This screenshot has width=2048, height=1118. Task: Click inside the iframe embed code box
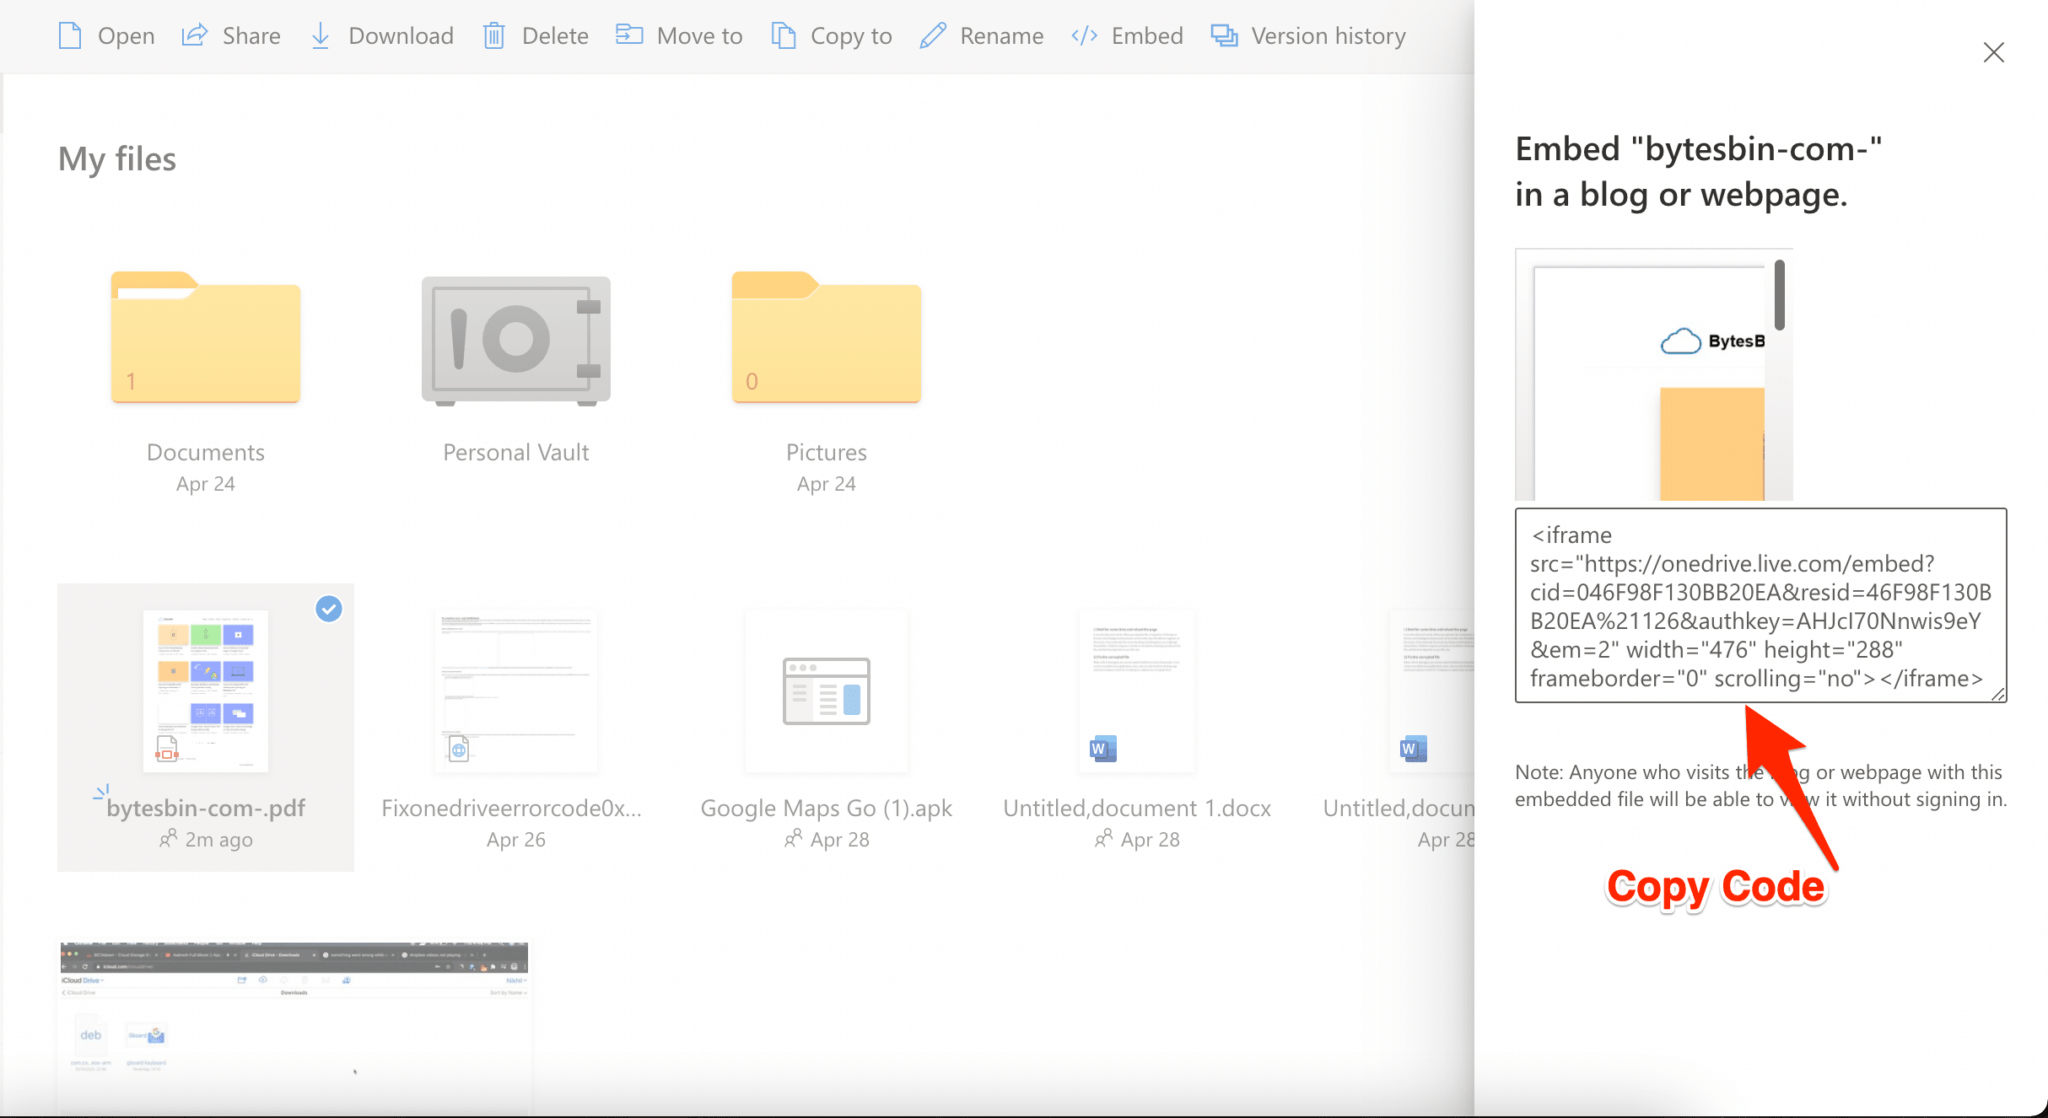(x=1760, y=606)
